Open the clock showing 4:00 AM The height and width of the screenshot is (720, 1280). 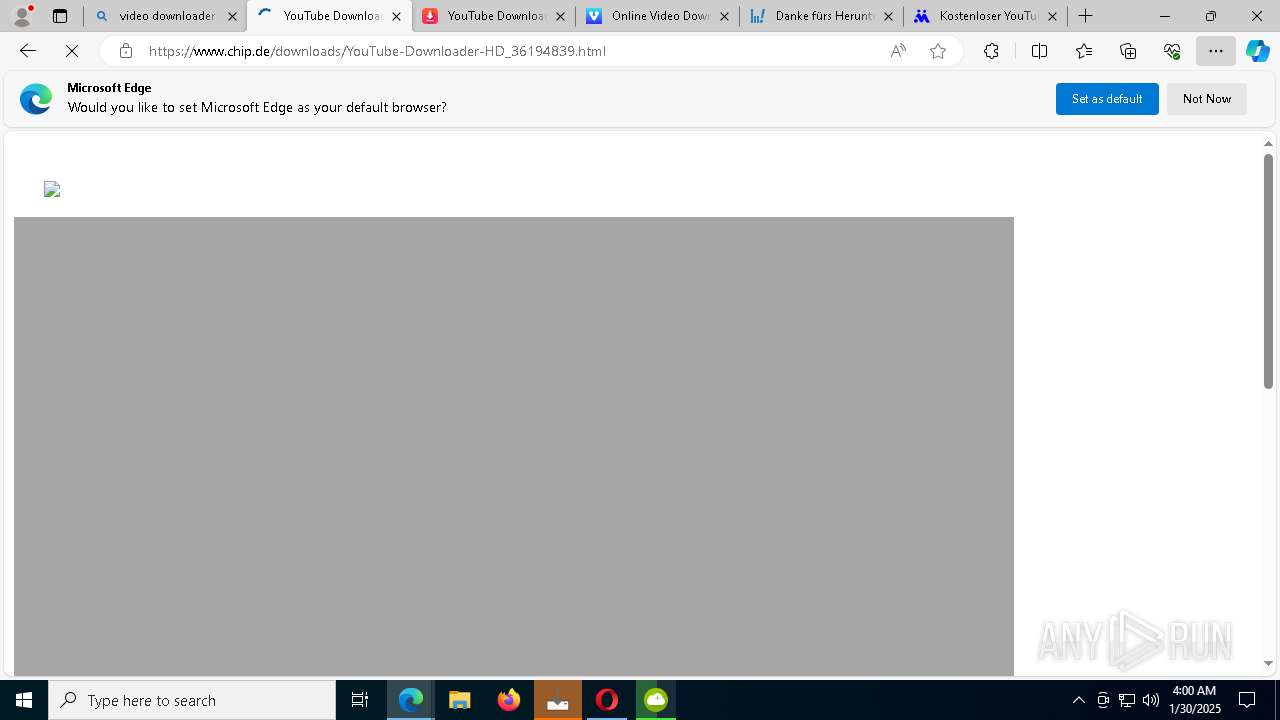coord(1195,700)
